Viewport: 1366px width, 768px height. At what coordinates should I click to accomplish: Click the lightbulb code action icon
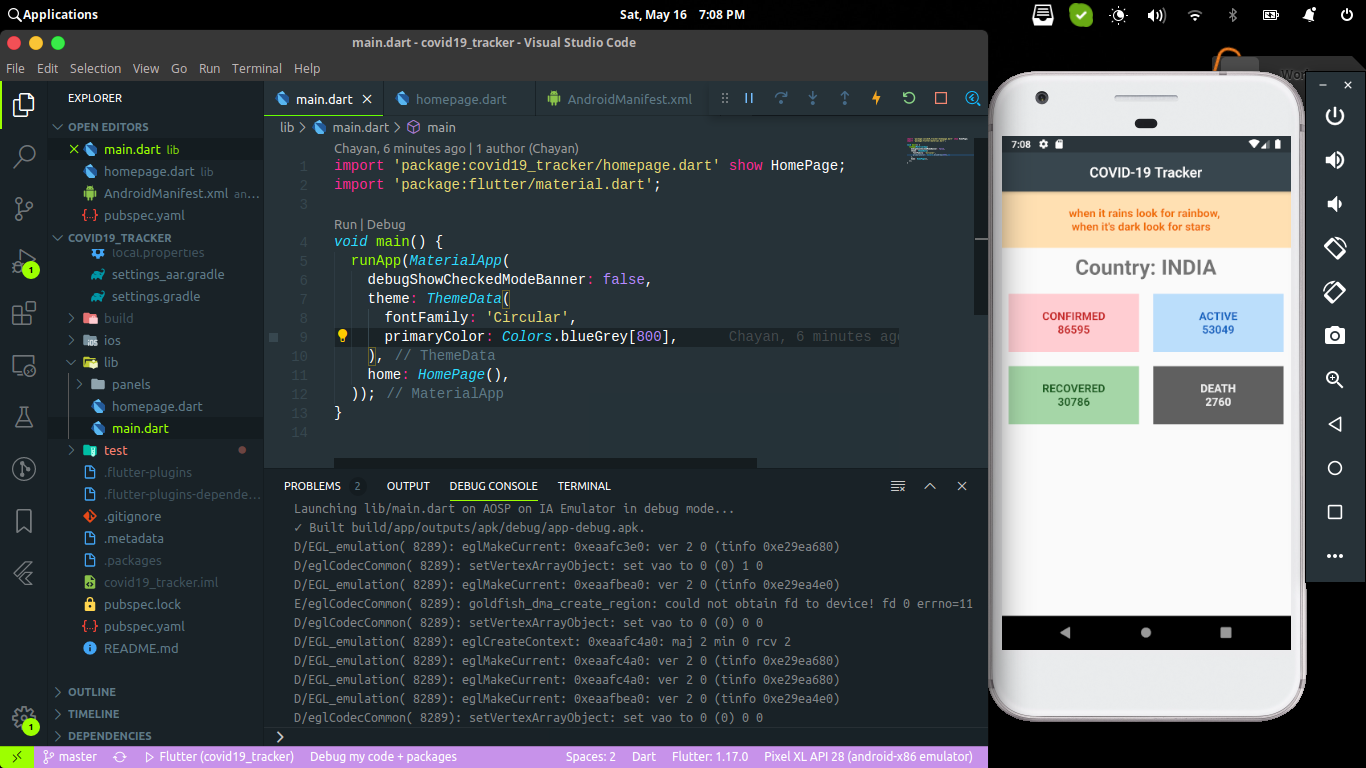342,337
